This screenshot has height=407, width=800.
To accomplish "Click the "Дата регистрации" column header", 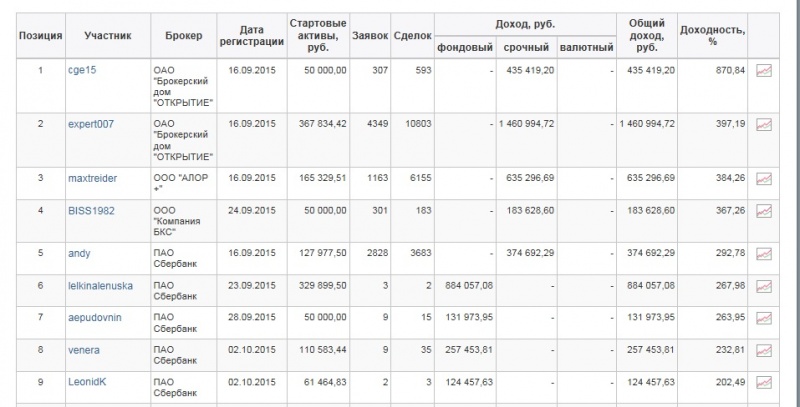I will pos(252,36).
